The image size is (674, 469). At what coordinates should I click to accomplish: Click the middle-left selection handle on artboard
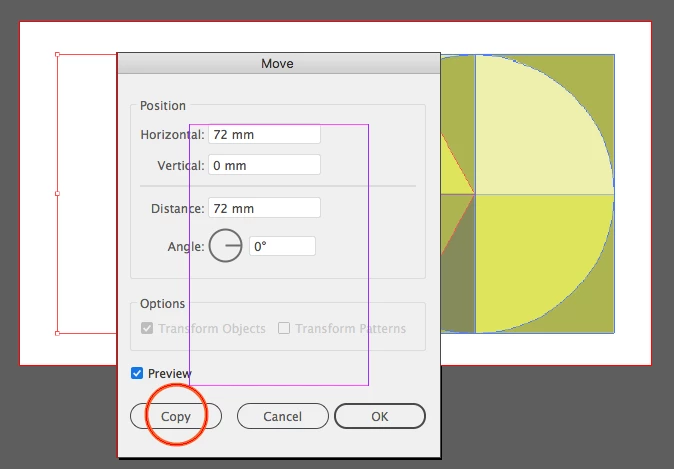coord(58,194)
